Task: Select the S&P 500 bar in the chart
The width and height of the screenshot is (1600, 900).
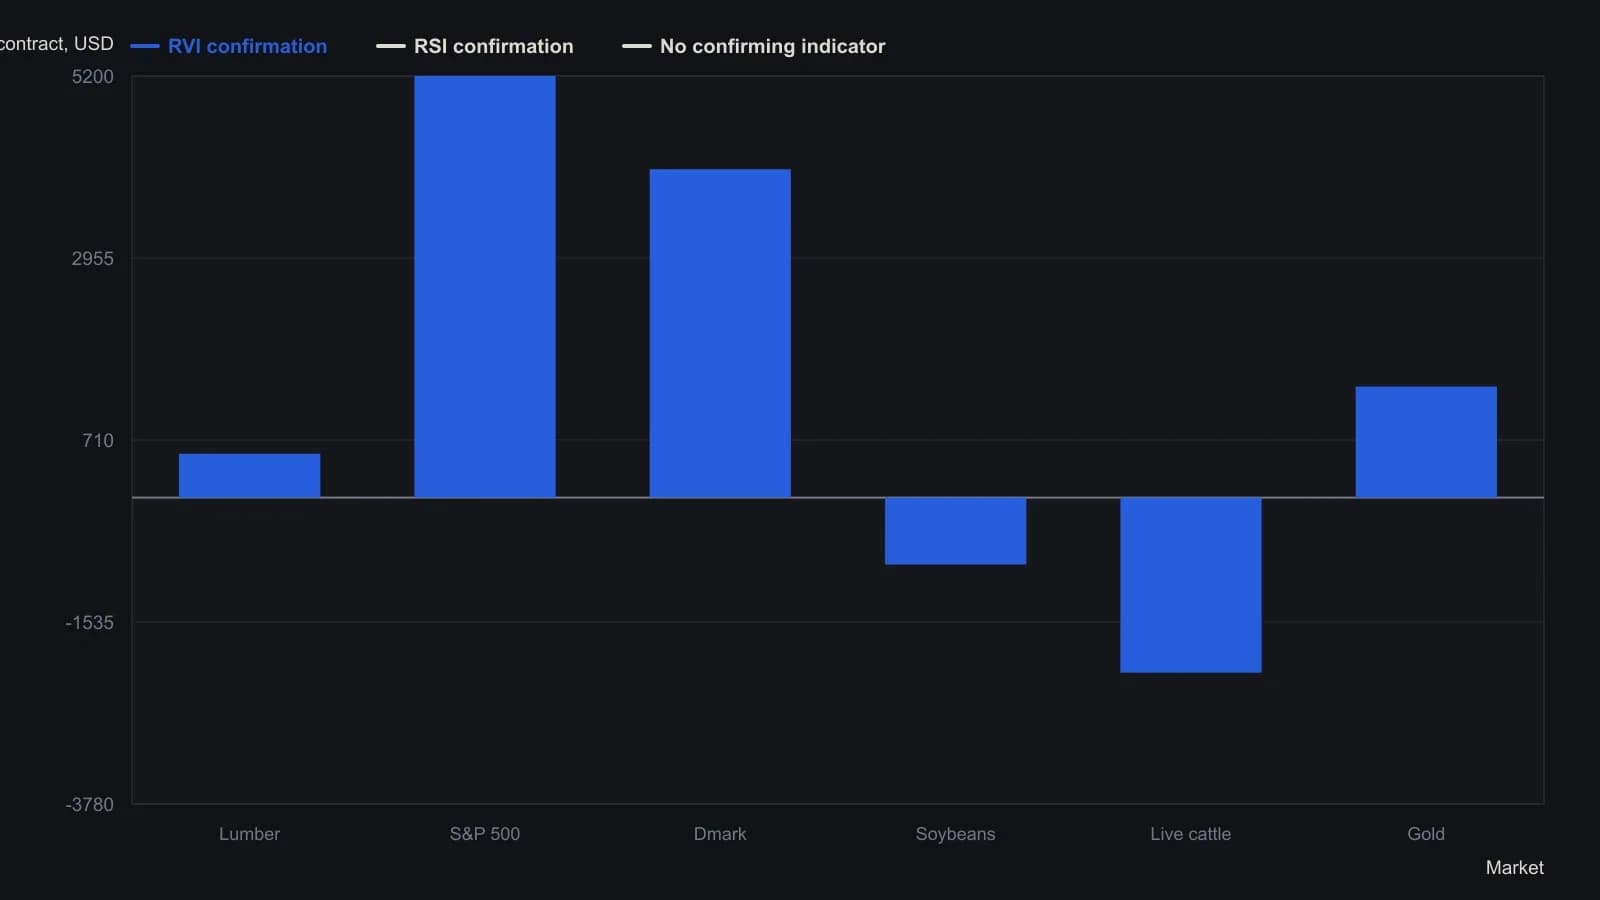Action: [x=485, y=287]
